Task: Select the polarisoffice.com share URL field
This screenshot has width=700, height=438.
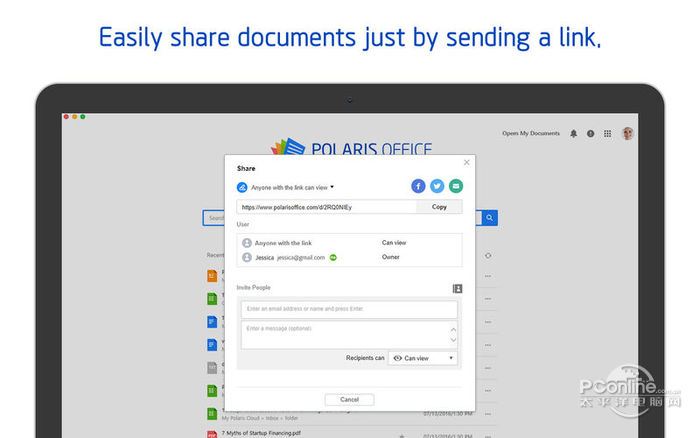Action: click(327, 207)
